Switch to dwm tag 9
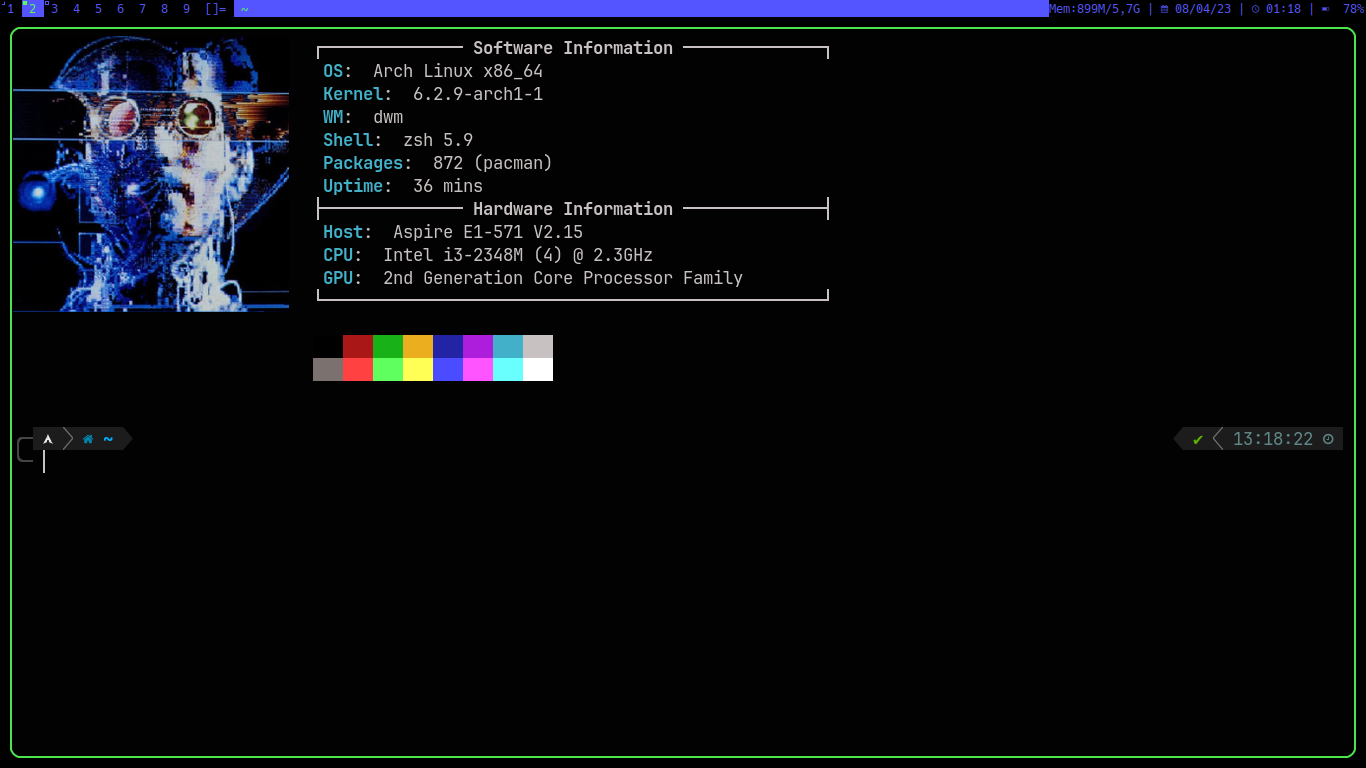Image resolution: width=1366 pixels, height=768 pixels. 186,9
